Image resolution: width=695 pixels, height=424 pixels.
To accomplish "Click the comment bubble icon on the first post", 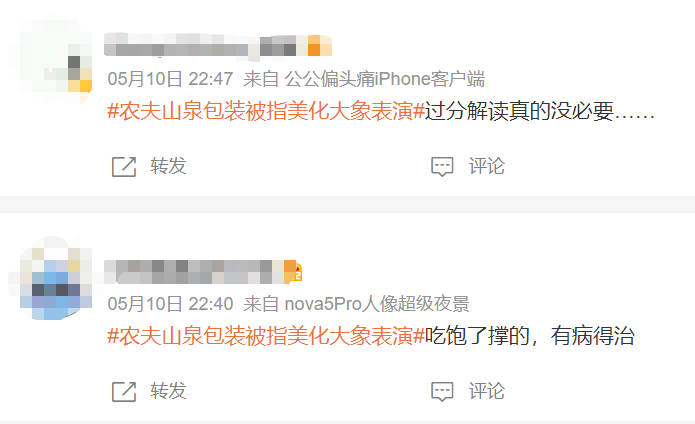I will coord(442,167).
